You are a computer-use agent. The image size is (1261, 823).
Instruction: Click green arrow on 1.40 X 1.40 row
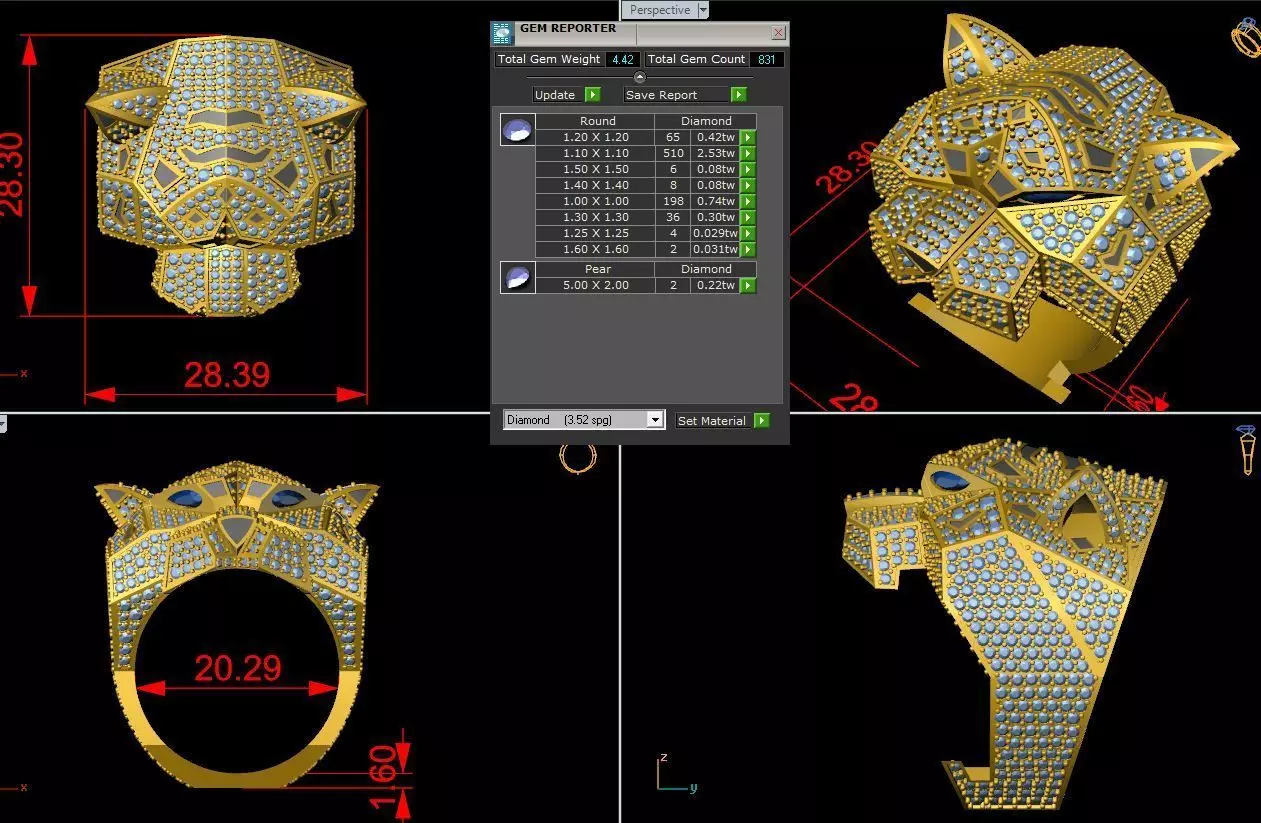point(747,185)
